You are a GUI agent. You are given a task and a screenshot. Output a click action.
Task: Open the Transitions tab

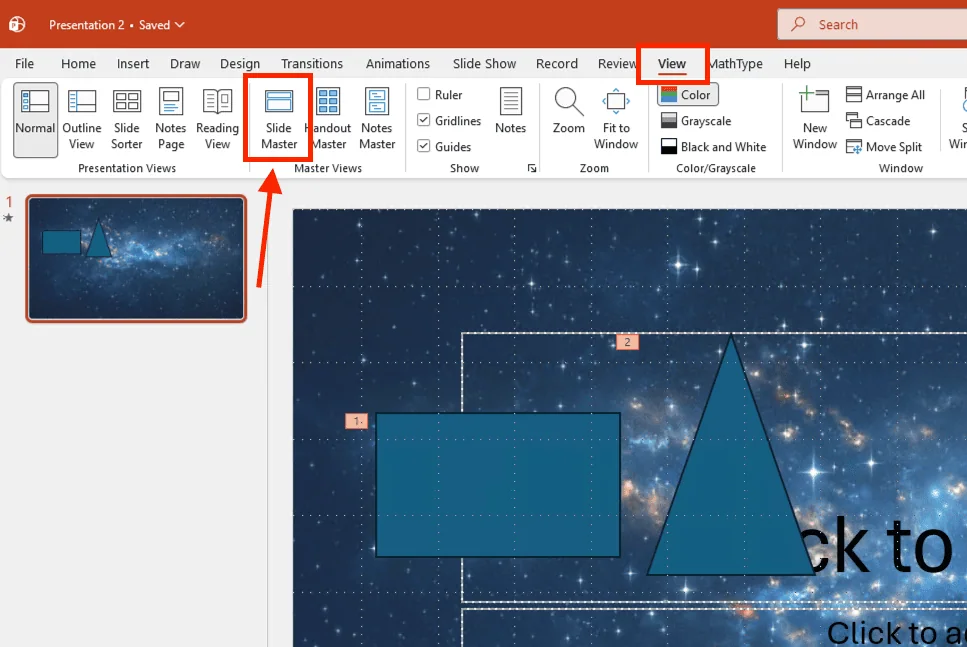pyautogui.click(x=311, y=64)
